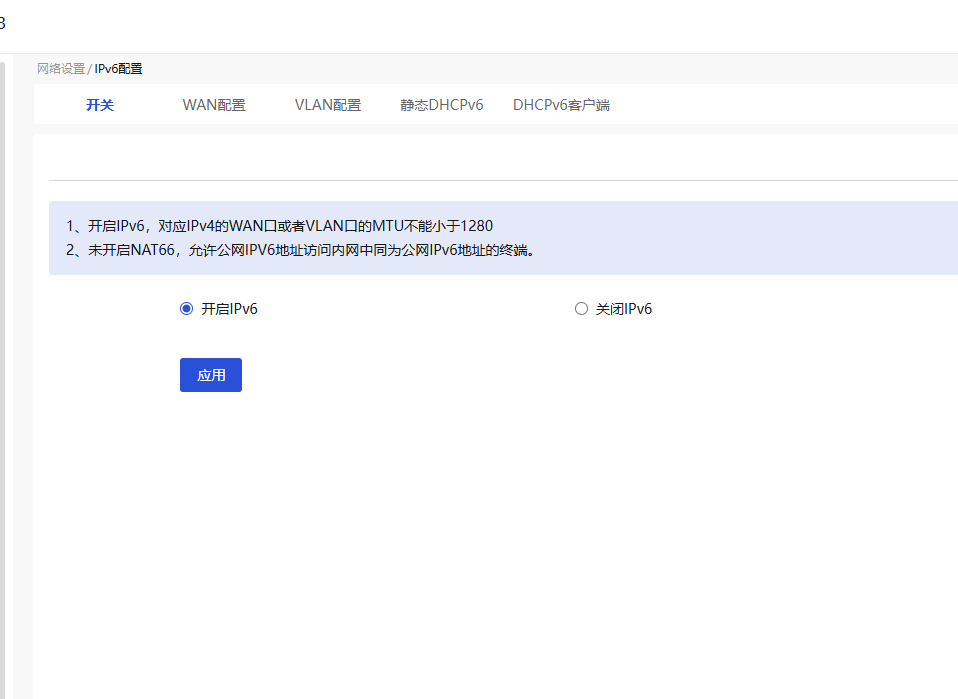Switch to the DHCPv6客户端 tab
The height and width of the screenshot is (699, 958).
pos(561,105)
